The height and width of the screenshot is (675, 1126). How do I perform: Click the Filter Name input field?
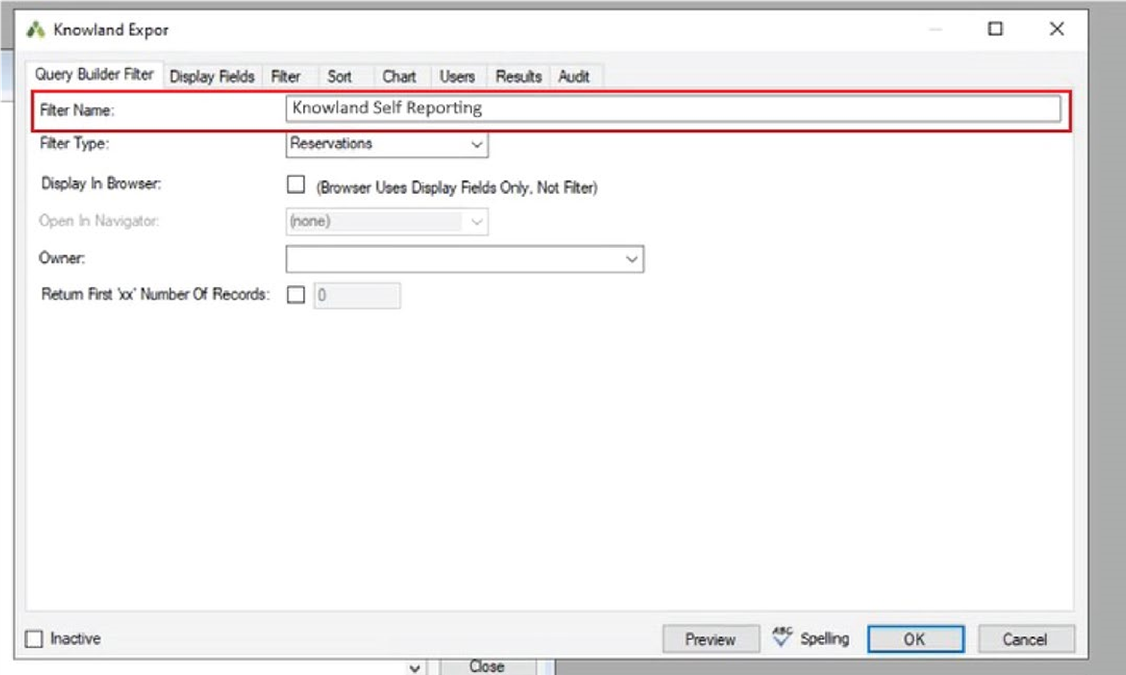pyautogui.click(x=673, y=108)
